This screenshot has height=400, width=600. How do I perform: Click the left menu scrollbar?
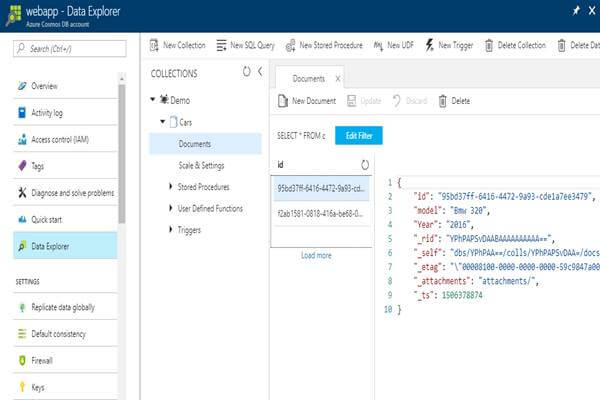click(122, 154)
